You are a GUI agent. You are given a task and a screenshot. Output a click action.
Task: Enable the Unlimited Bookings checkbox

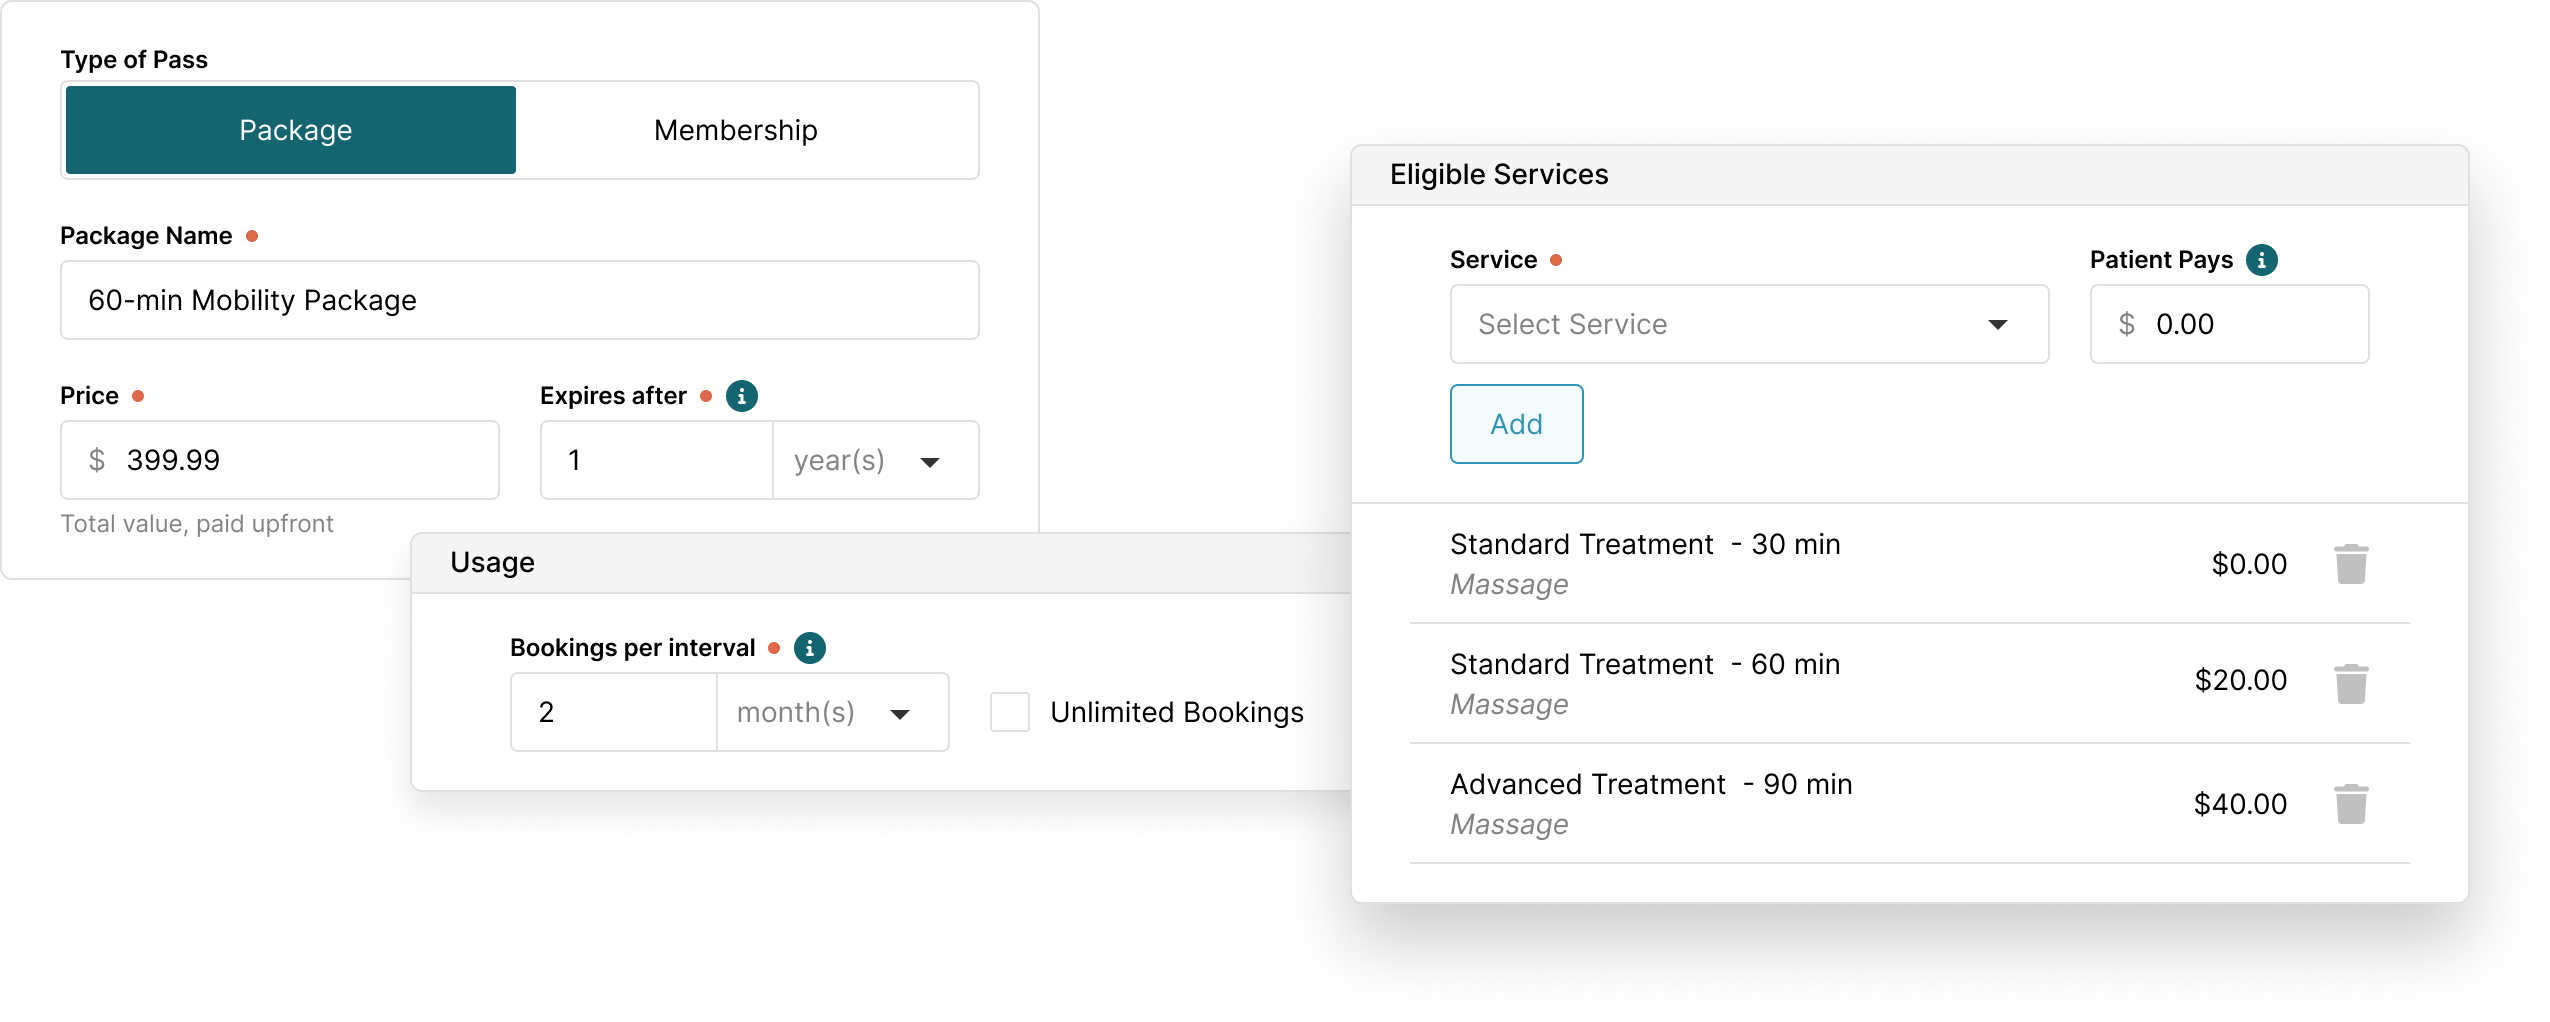click(x=1009, y=712)
